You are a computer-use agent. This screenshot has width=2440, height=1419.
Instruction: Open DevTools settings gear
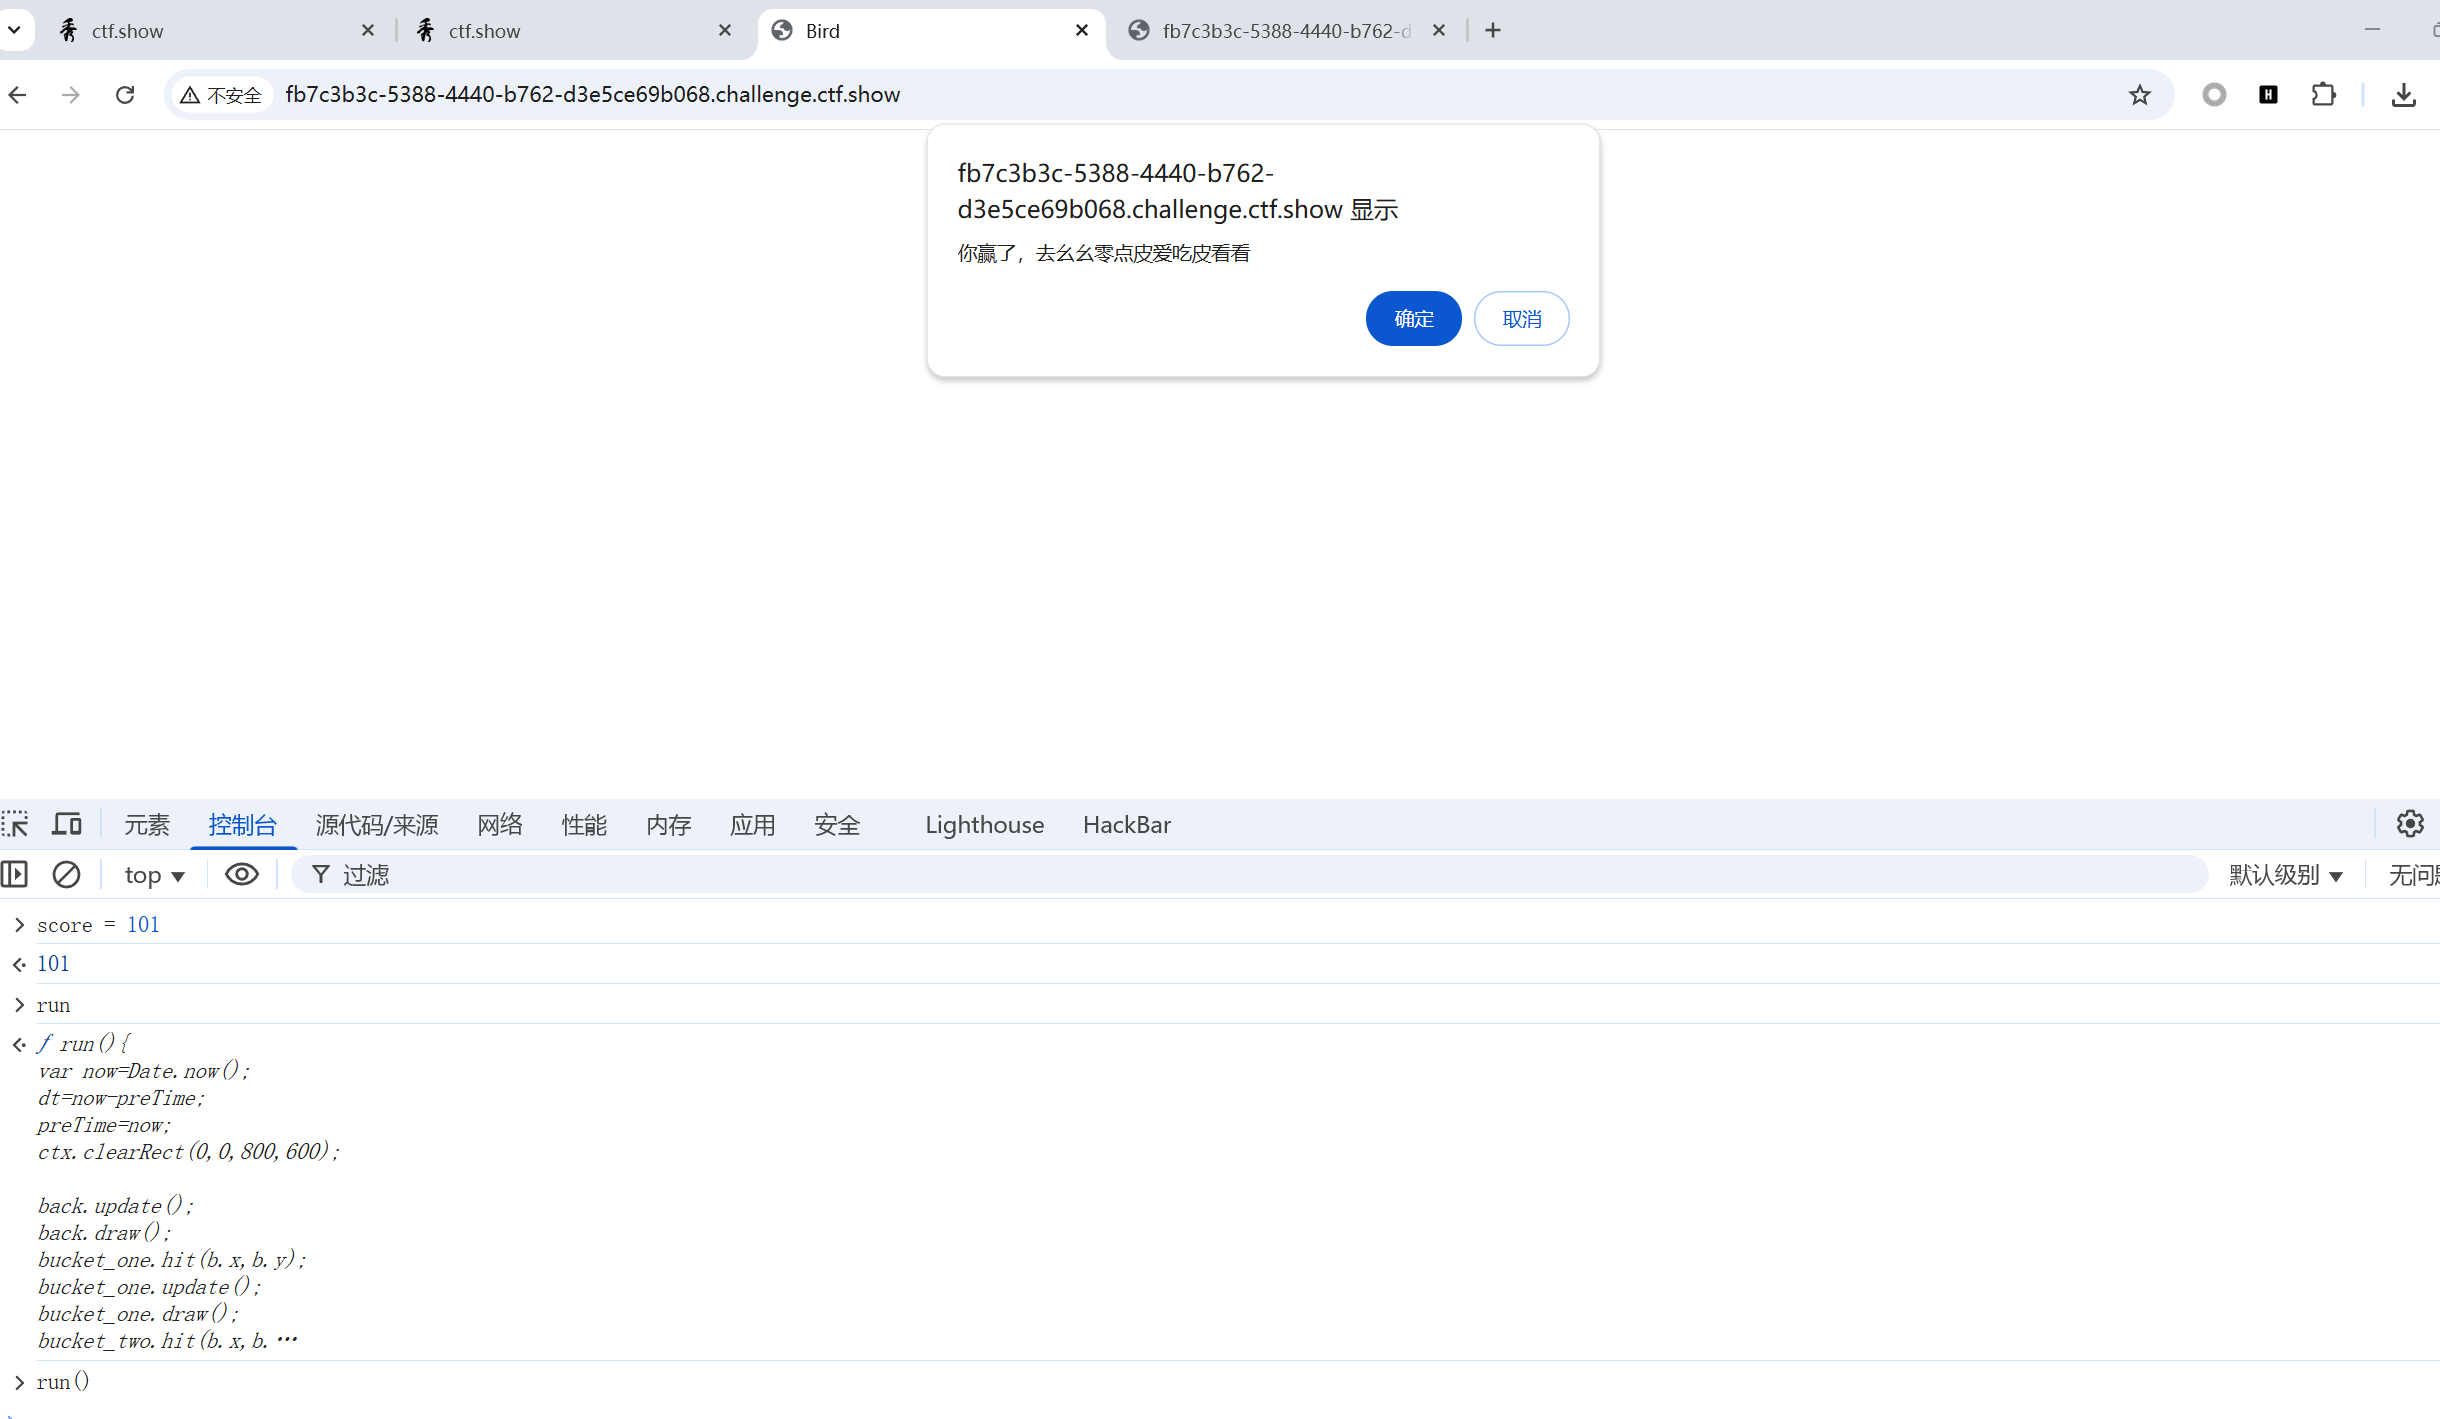pos(2410,824)
